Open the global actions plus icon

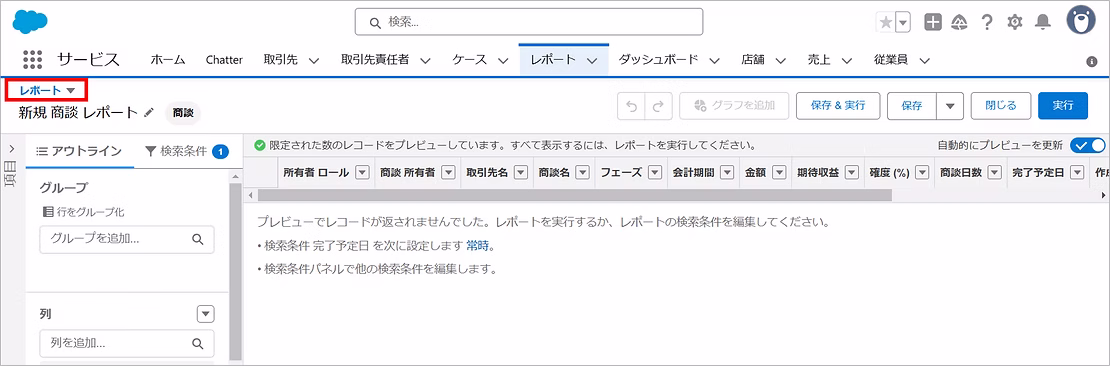tap(933, 22)
